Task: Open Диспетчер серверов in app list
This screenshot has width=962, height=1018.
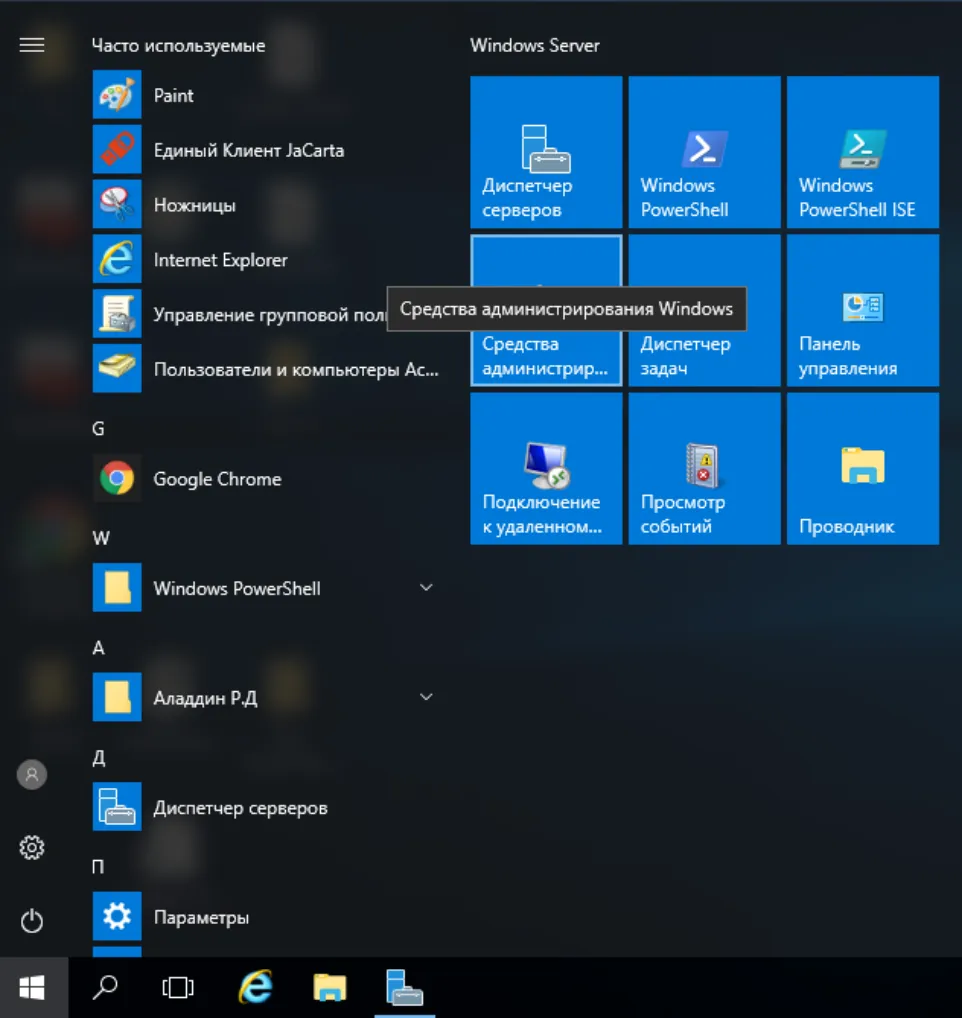Action: [266, 808]
